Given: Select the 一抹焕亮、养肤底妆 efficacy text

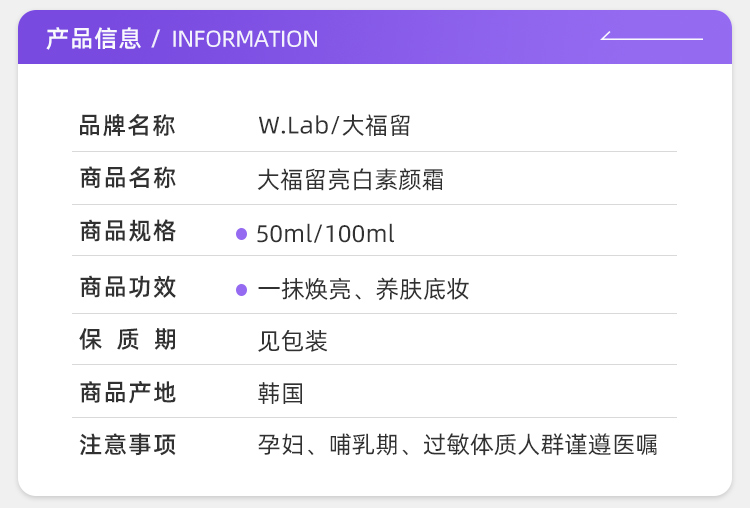Looking at the screenshot, I should click(x=363, y=290).
